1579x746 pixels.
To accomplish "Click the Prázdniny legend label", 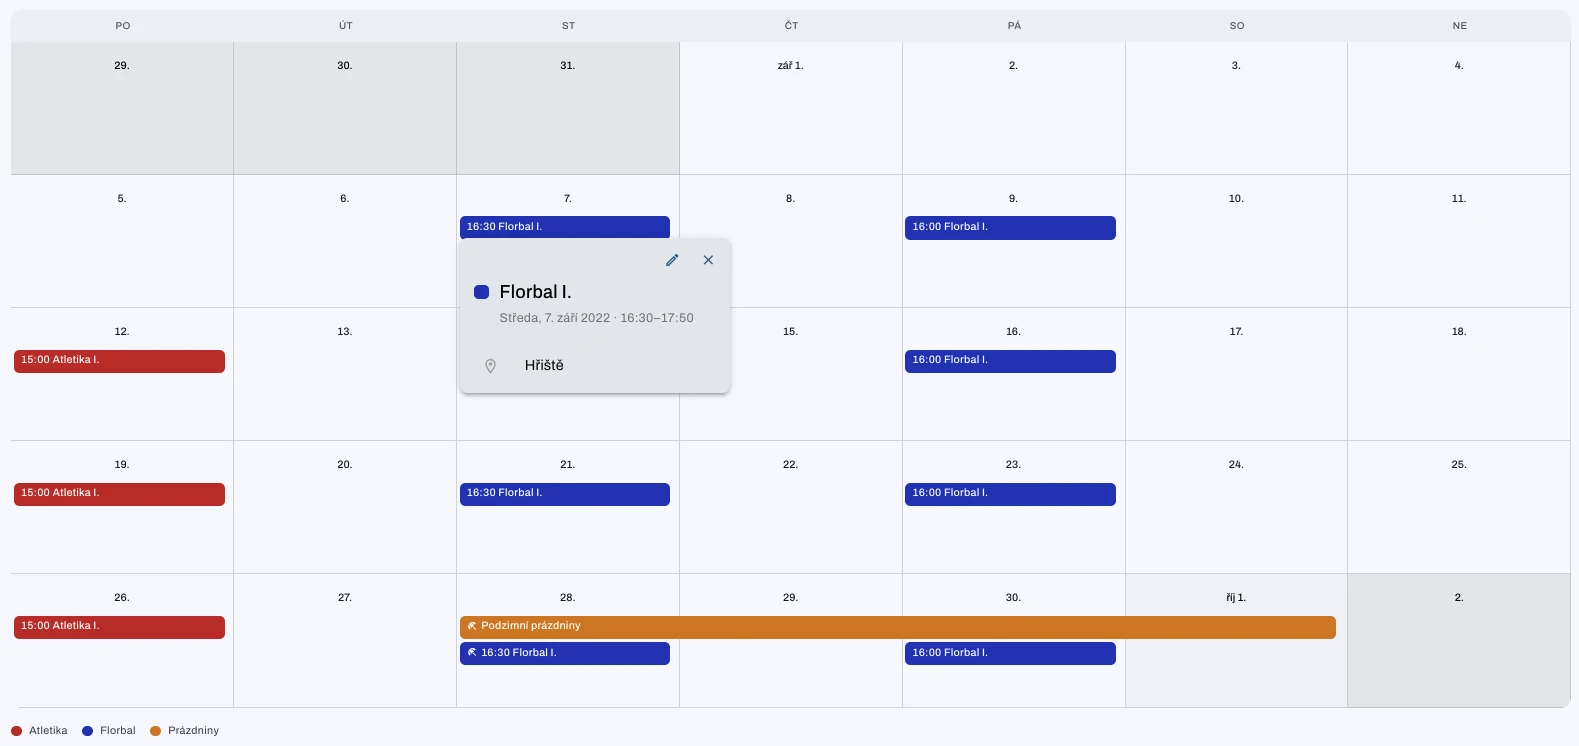I will click(193, 731).
